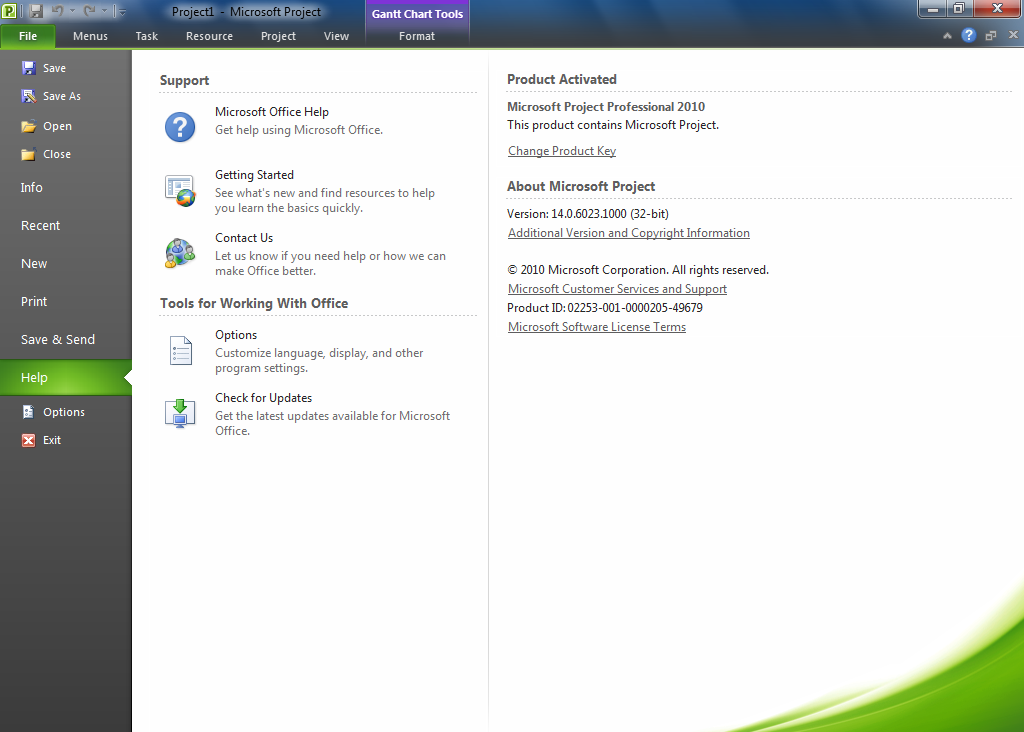
Task: Close the project document with the small X
Action: pos(1013,35)
